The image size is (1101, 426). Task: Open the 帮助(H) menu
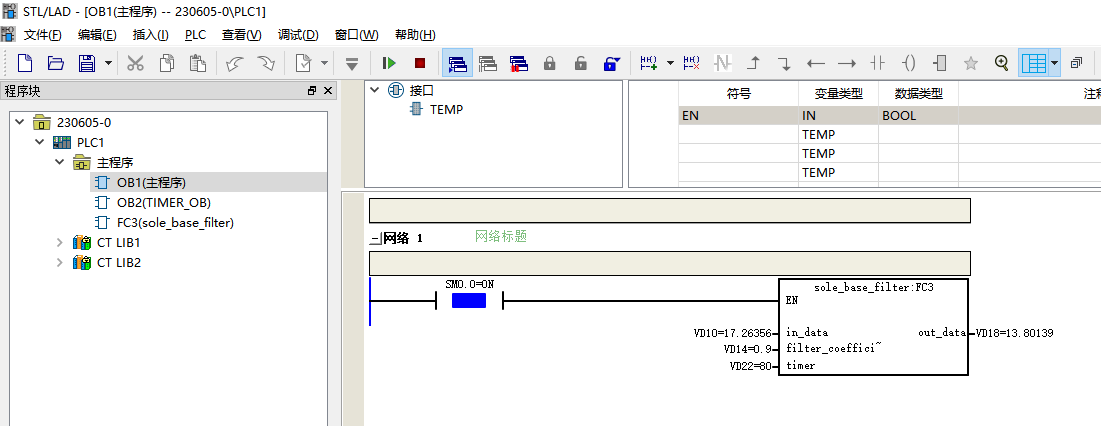tap(415, 34)
